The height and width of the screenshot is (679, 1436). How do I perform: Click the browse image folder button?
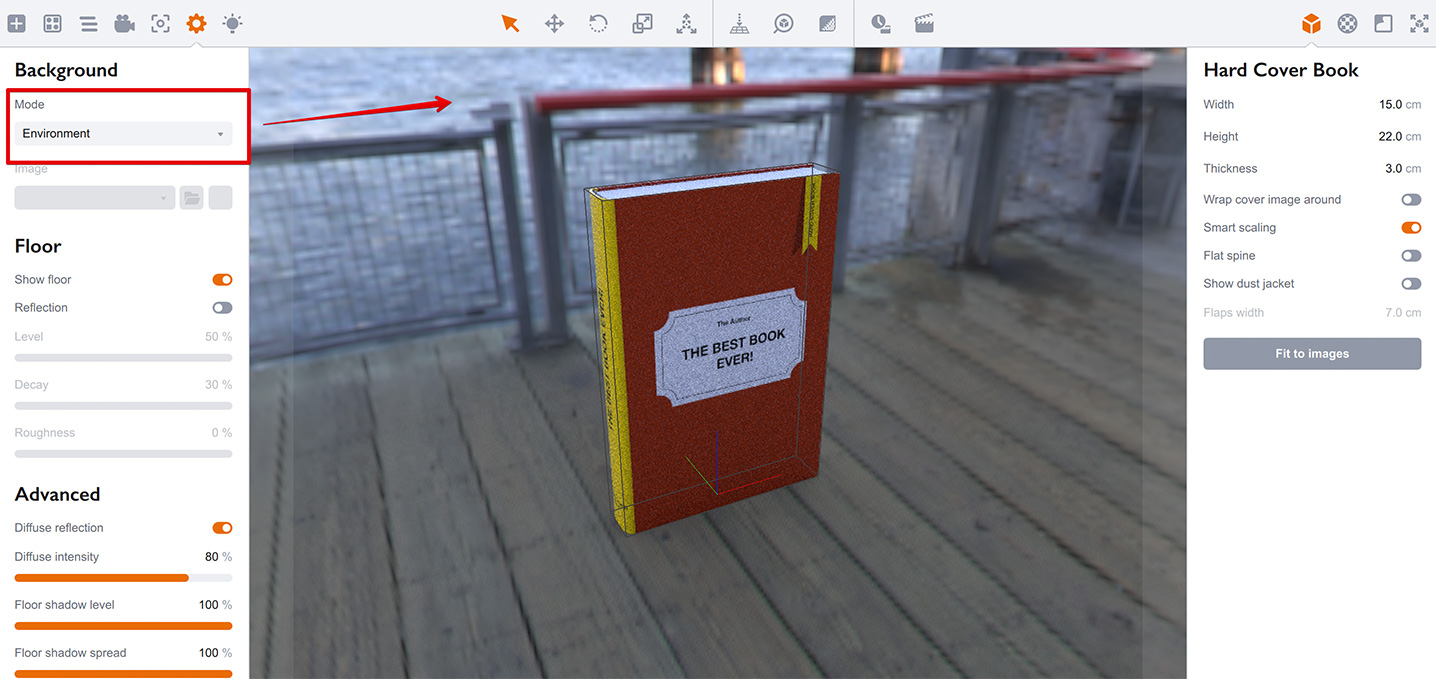pos(191,198)
